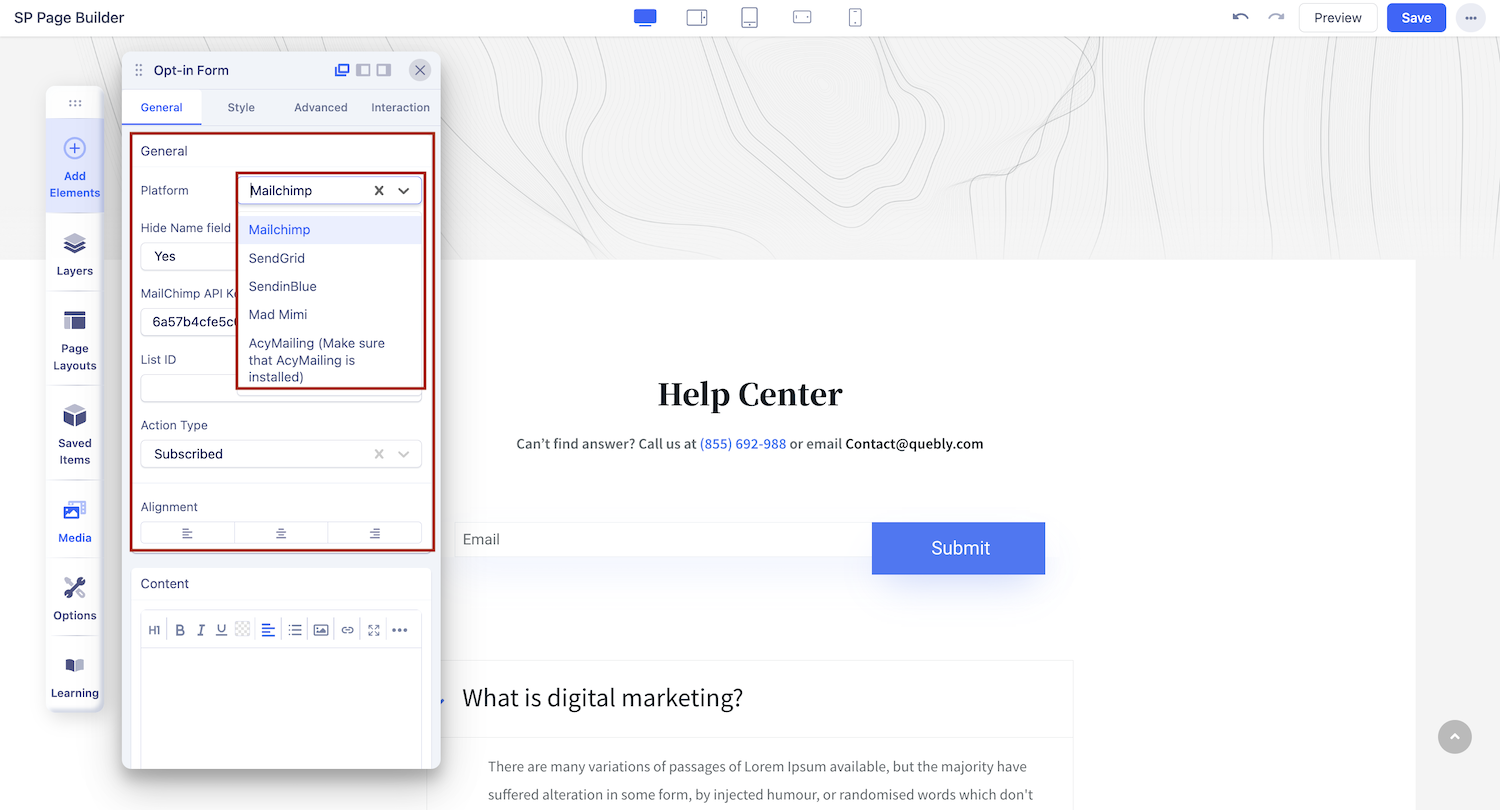The width and height of the screenshot is (1500, 810).
Task: Choose SendGrid from platform list
Action: point(277,258)
